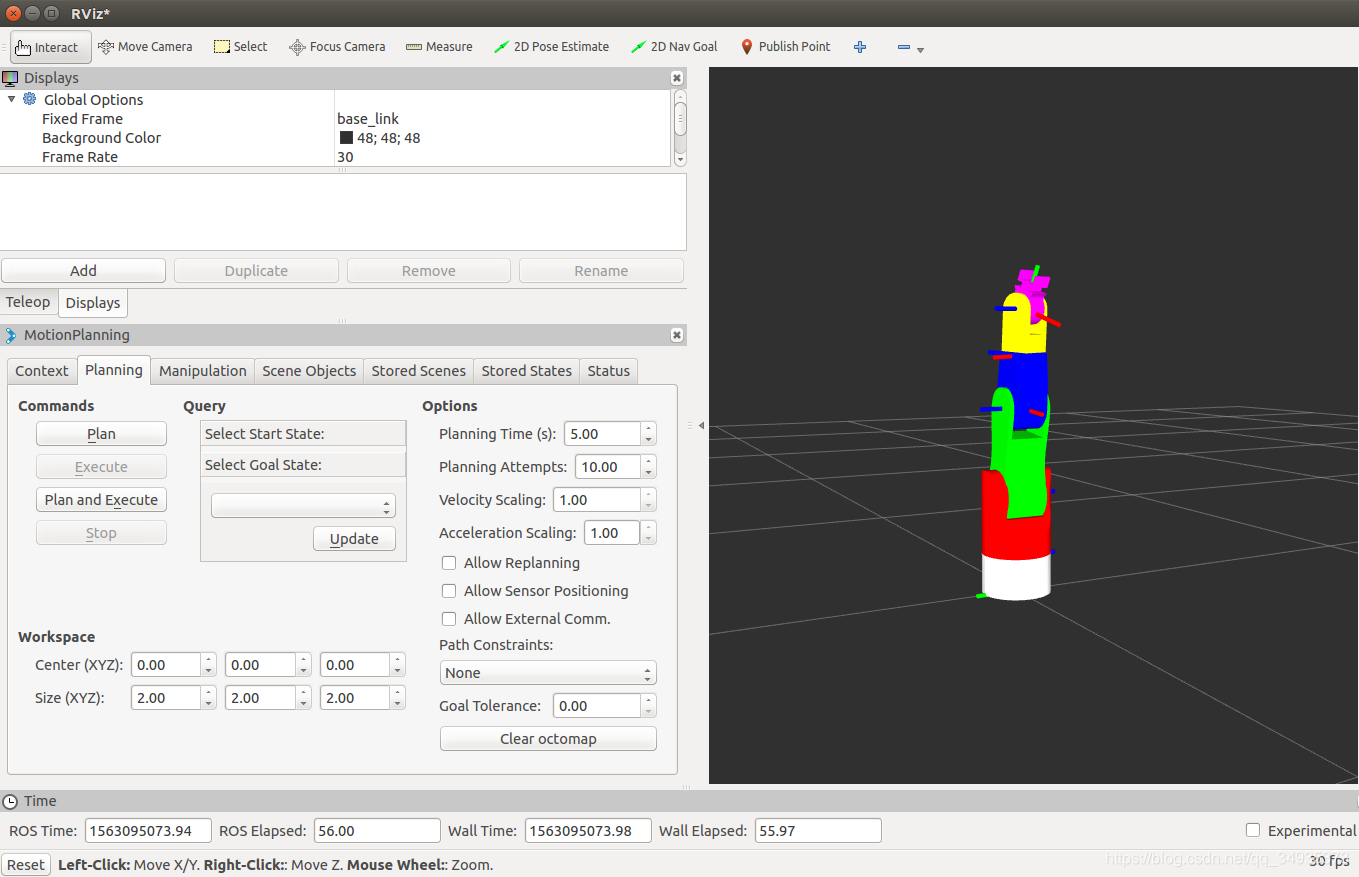Switch to the Teleop tab
The image size is (1359, 877).
pos(28,302)
